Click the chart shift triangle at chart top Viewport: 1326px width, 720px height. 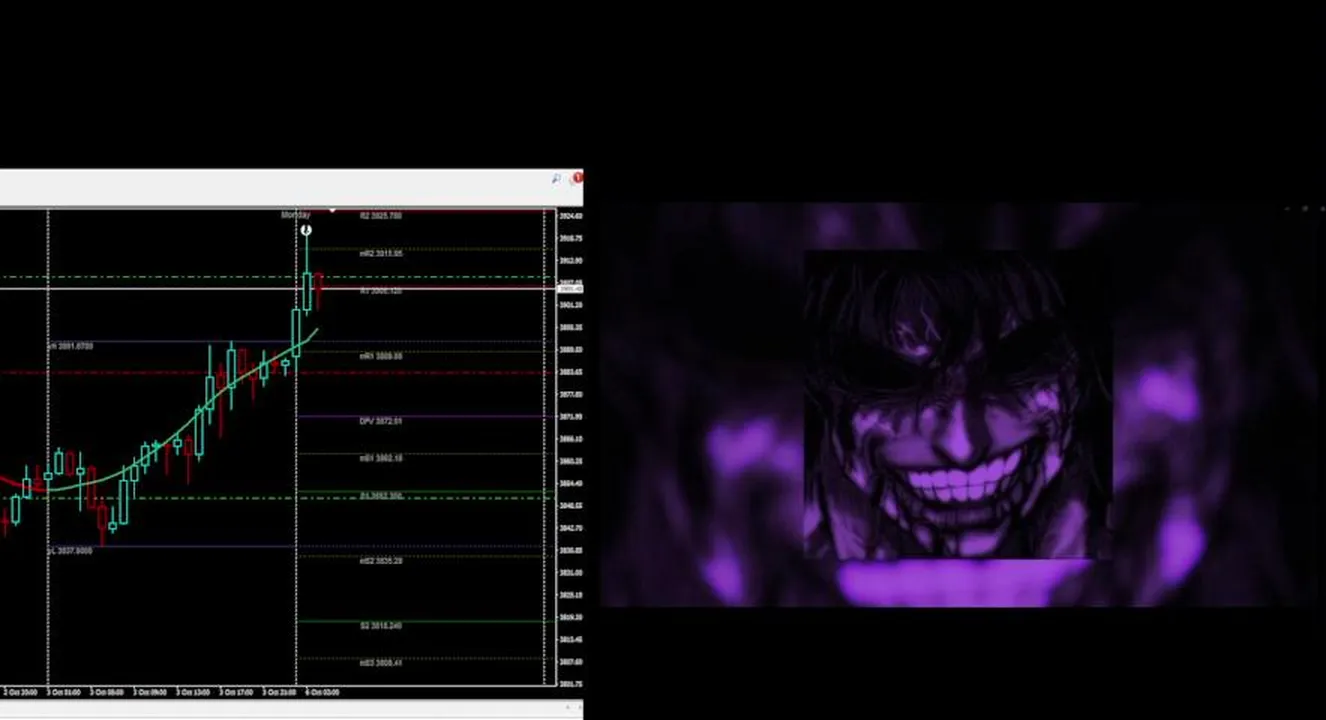332,211
